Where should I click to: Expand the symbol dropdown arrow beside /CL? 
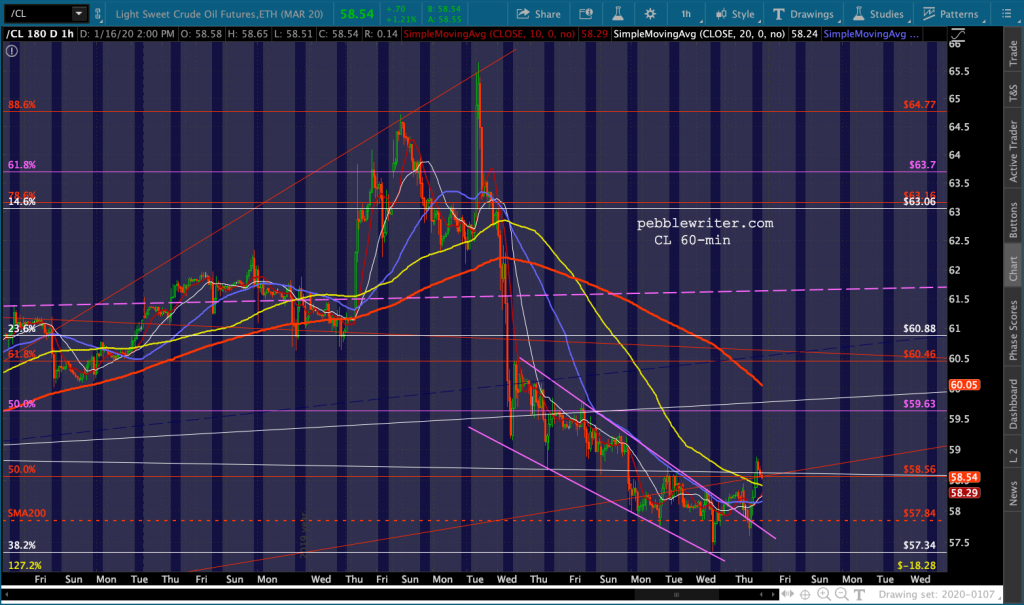pyautogui.click(x=78, y=14)
